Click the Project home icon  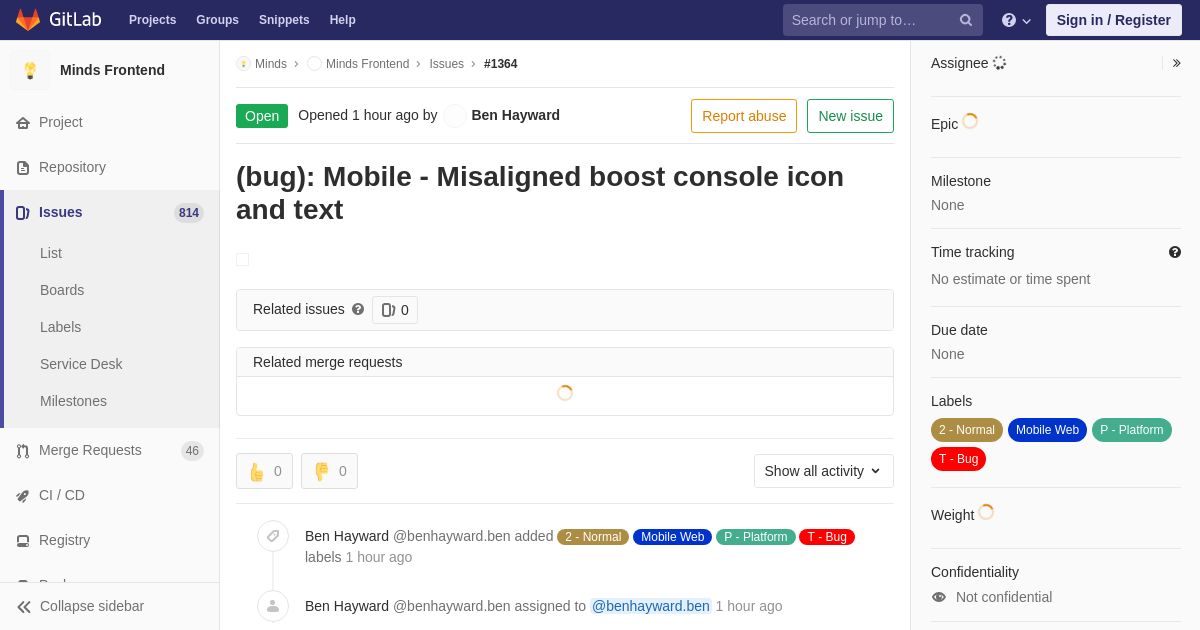click(23, 123)
